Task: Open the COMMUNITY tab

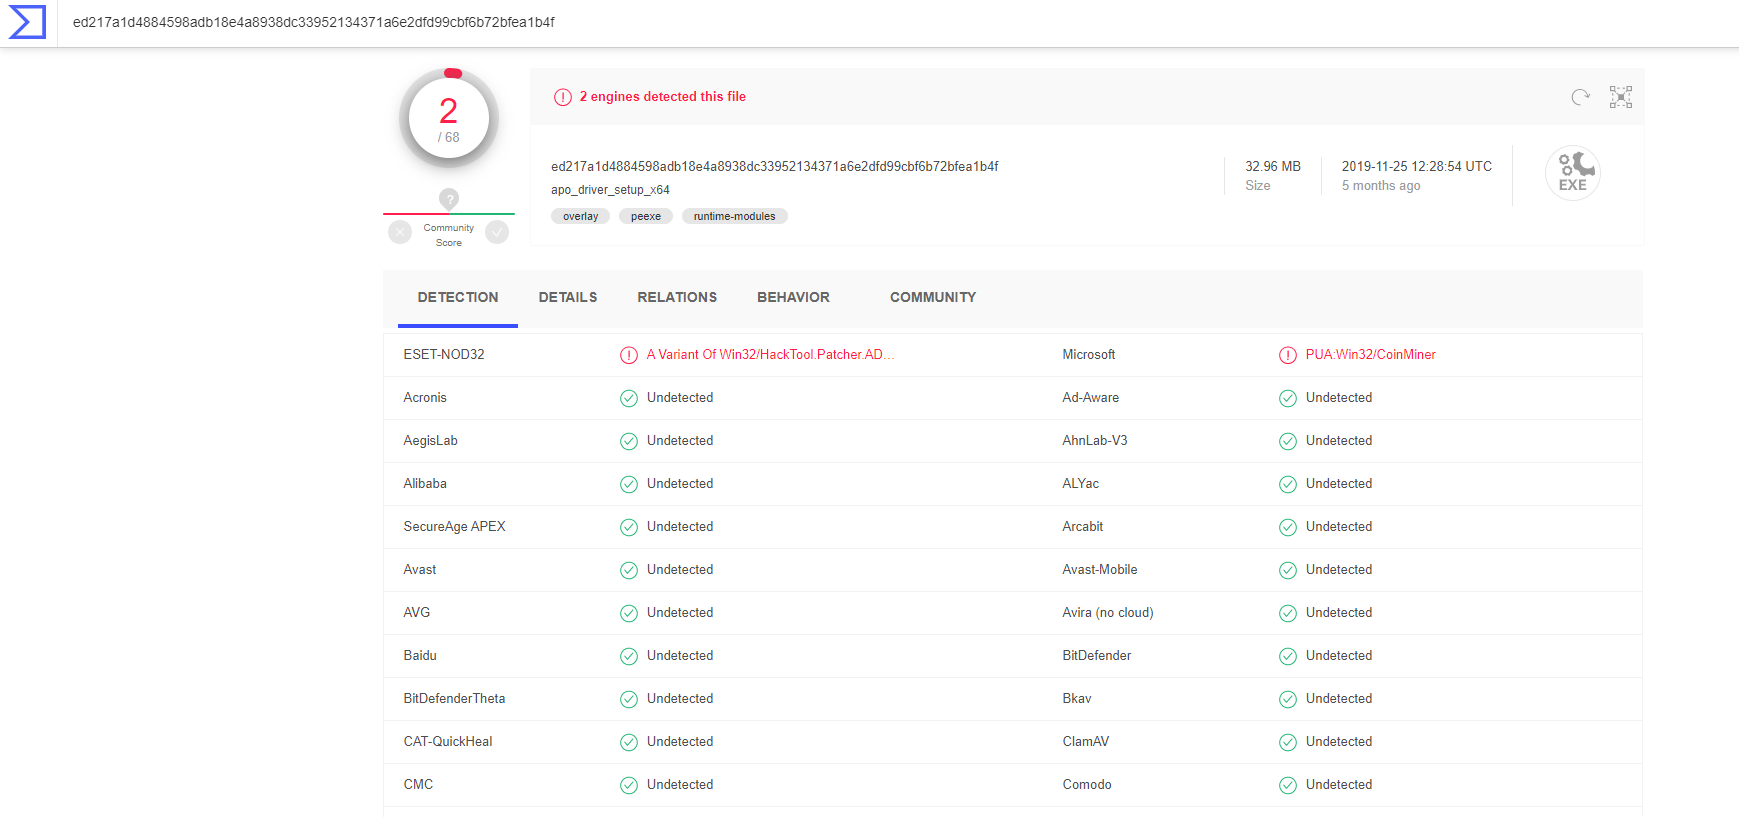Action: pos(933,297)
